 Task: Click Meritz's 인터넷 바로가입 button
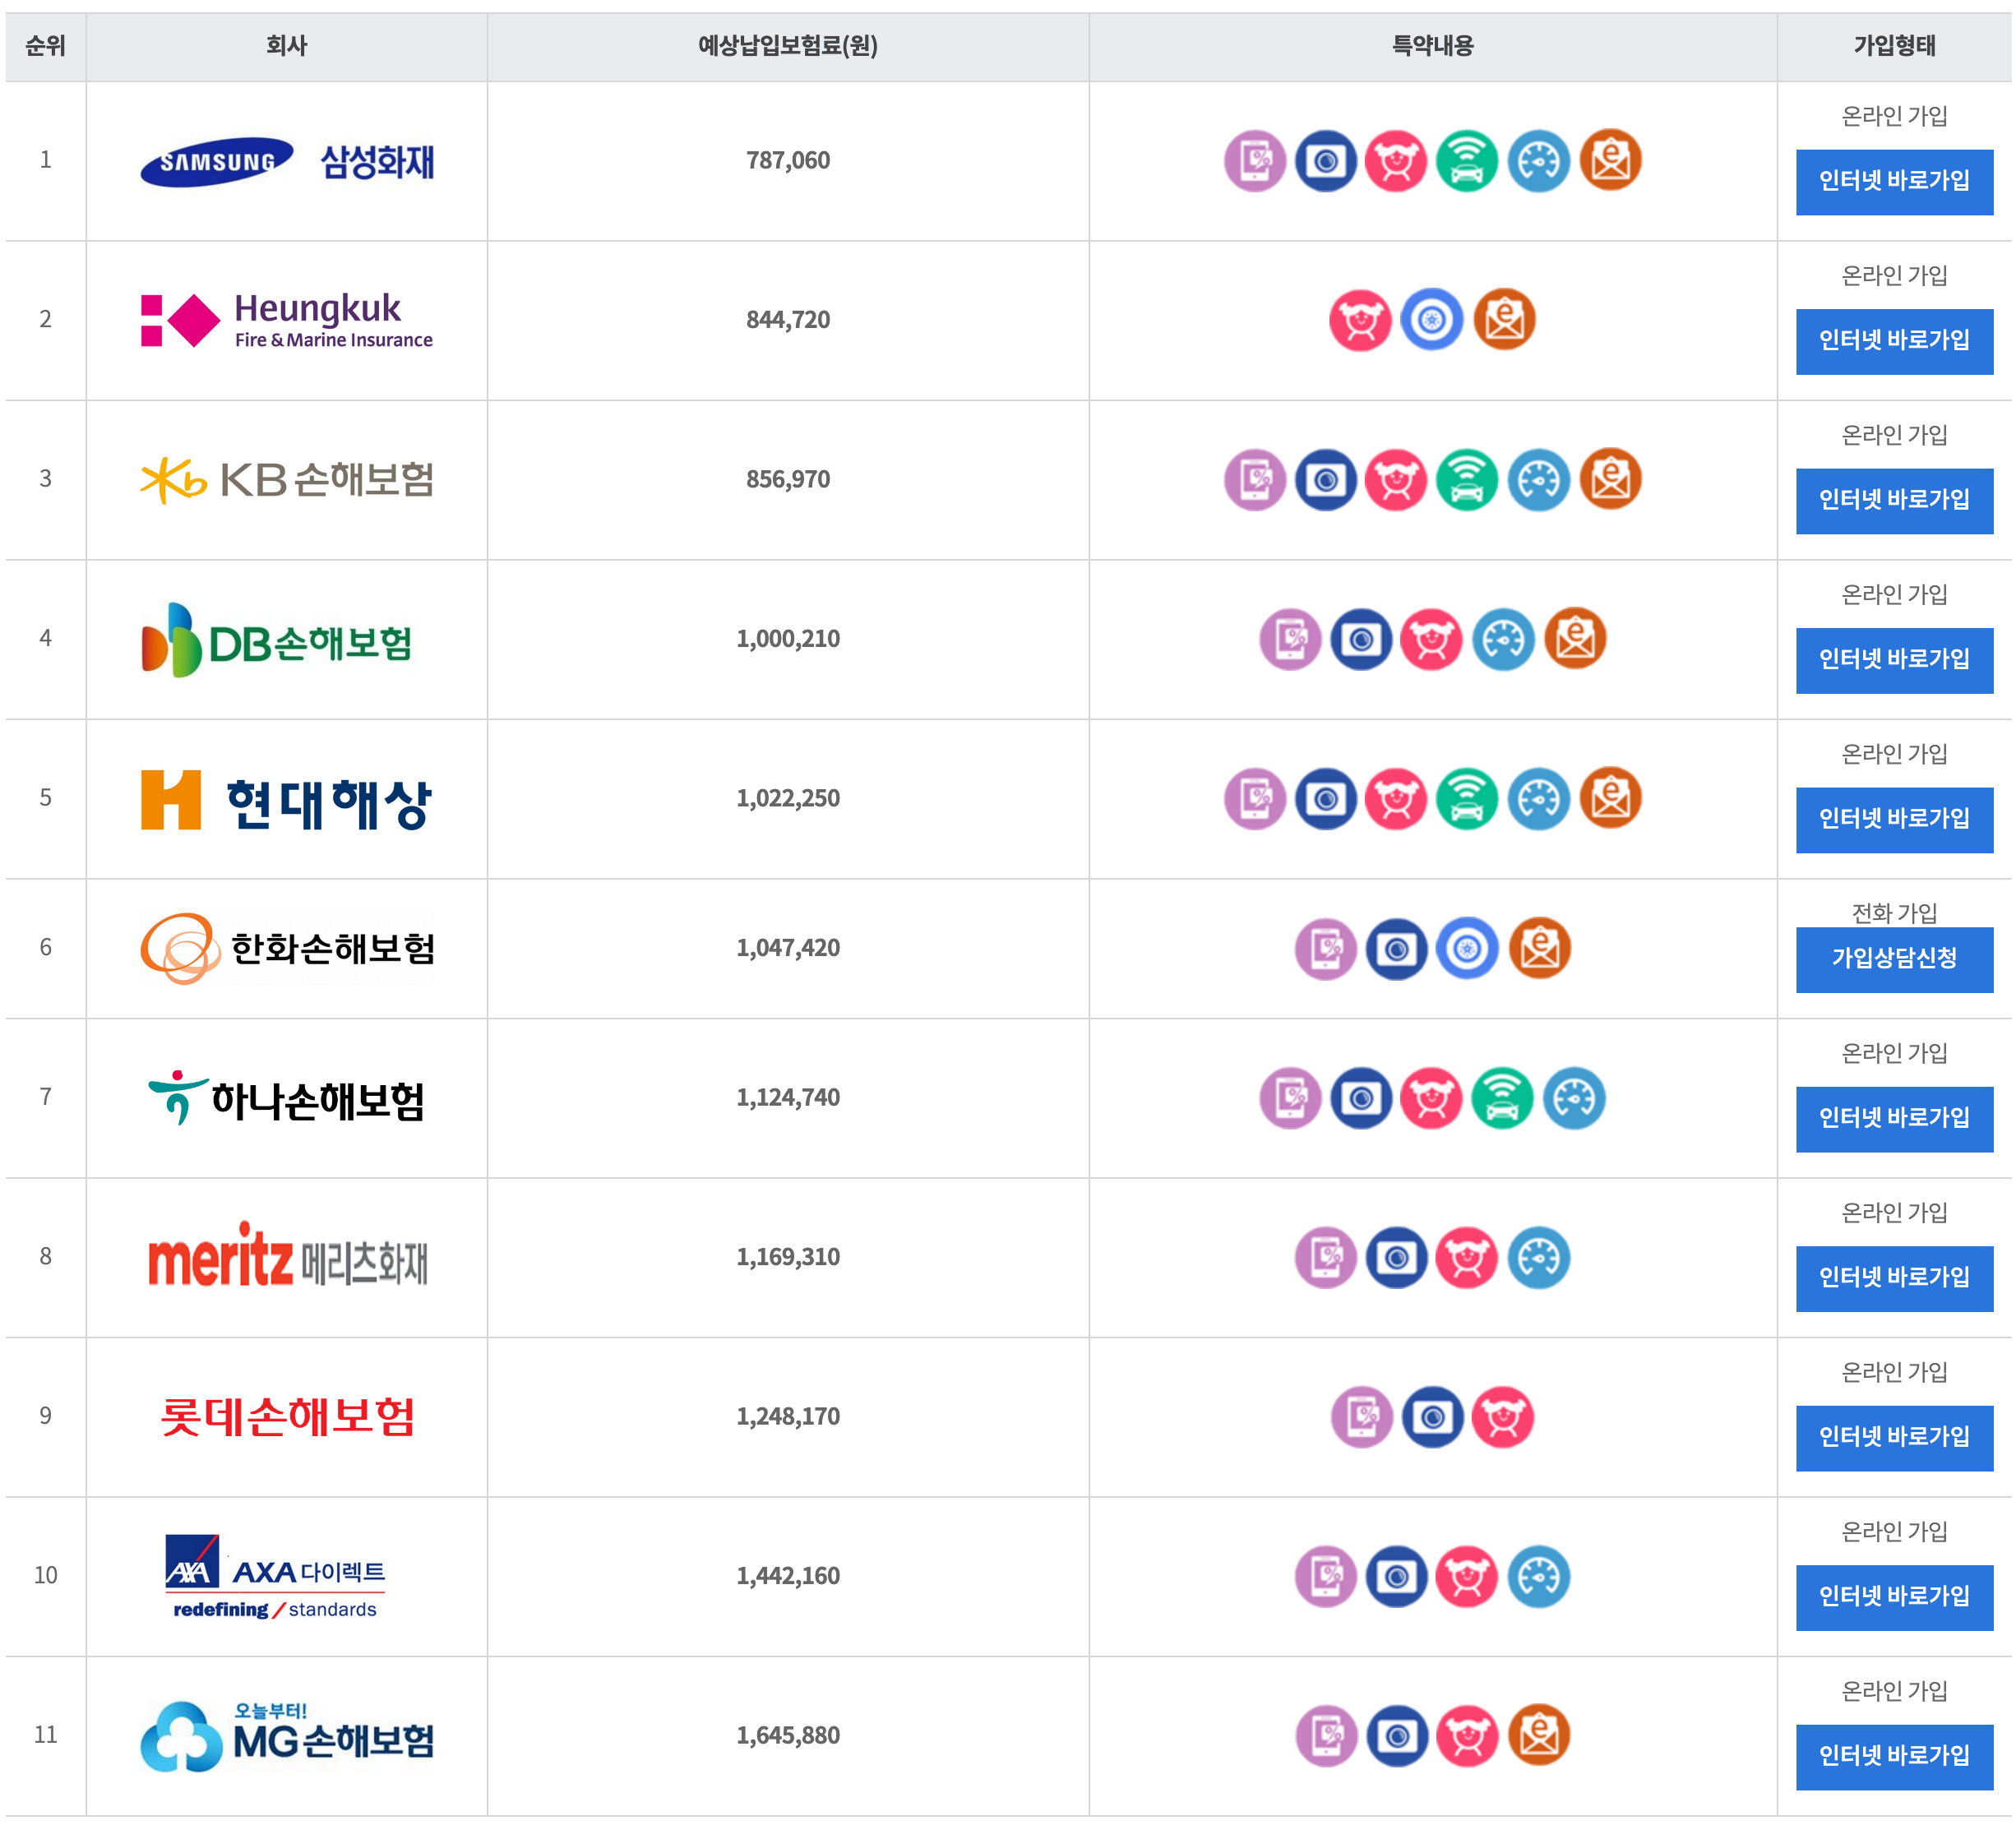tap(1894, 1279)
